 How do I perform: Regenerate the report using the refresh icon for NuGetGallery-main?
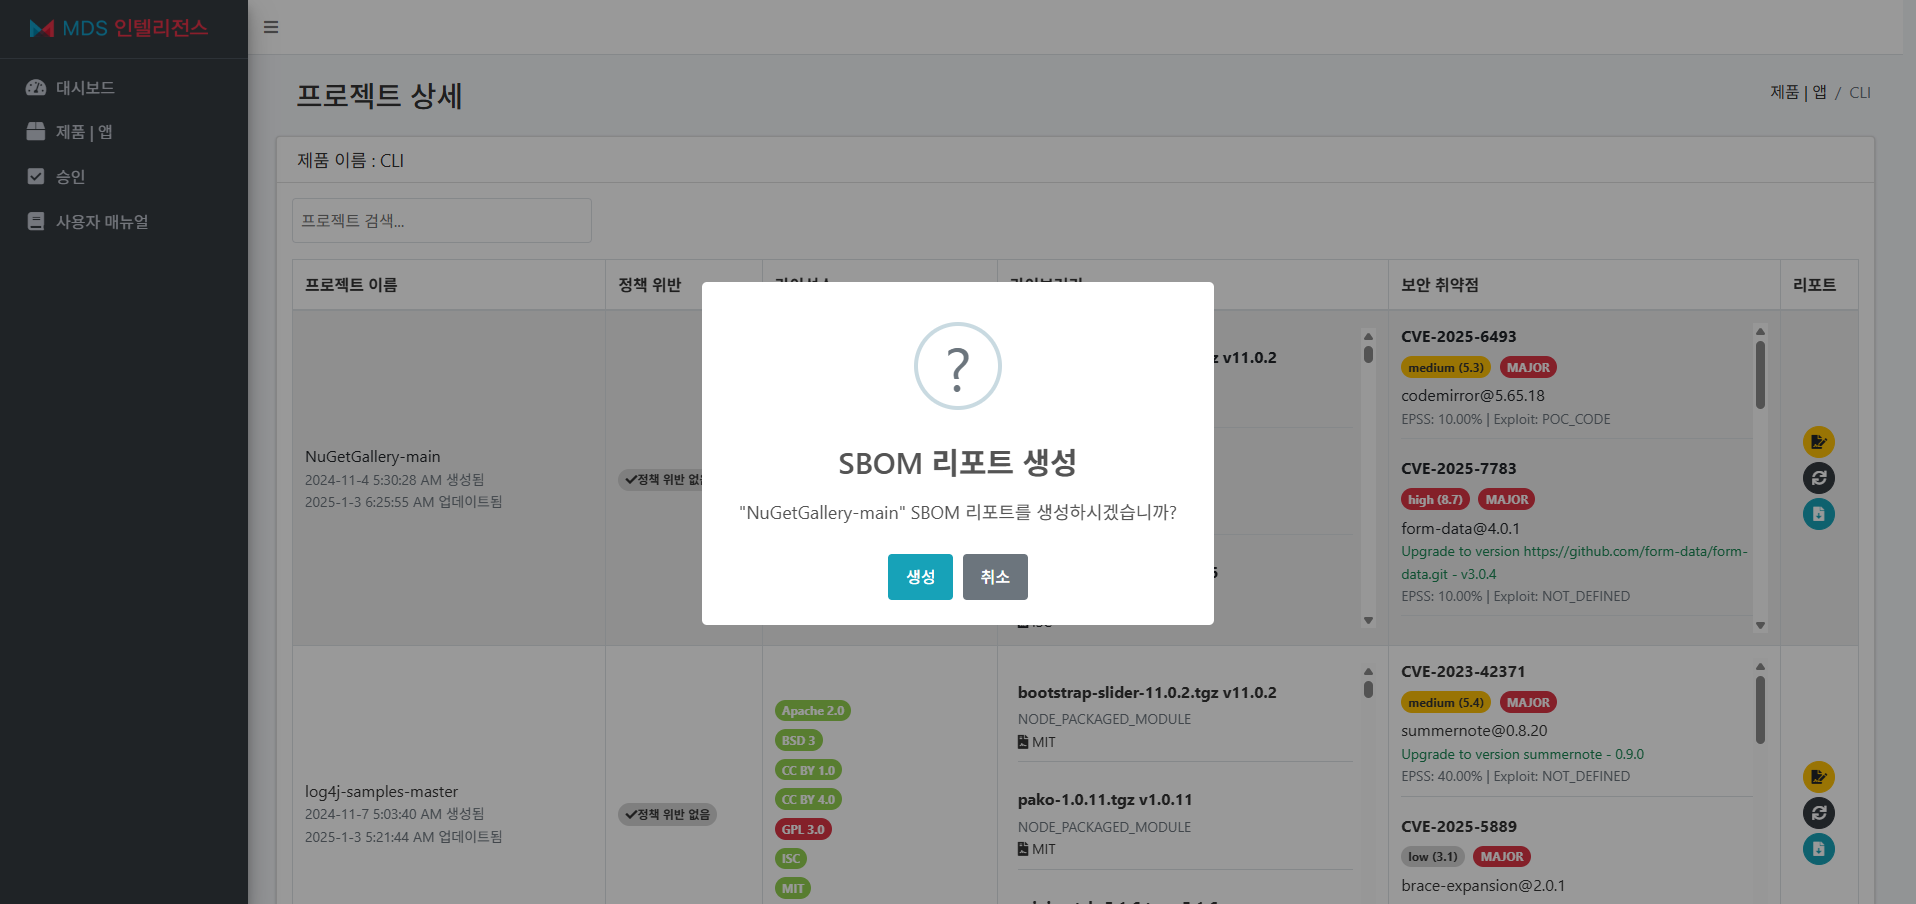pyautogui.click(x=1819, y=478)
